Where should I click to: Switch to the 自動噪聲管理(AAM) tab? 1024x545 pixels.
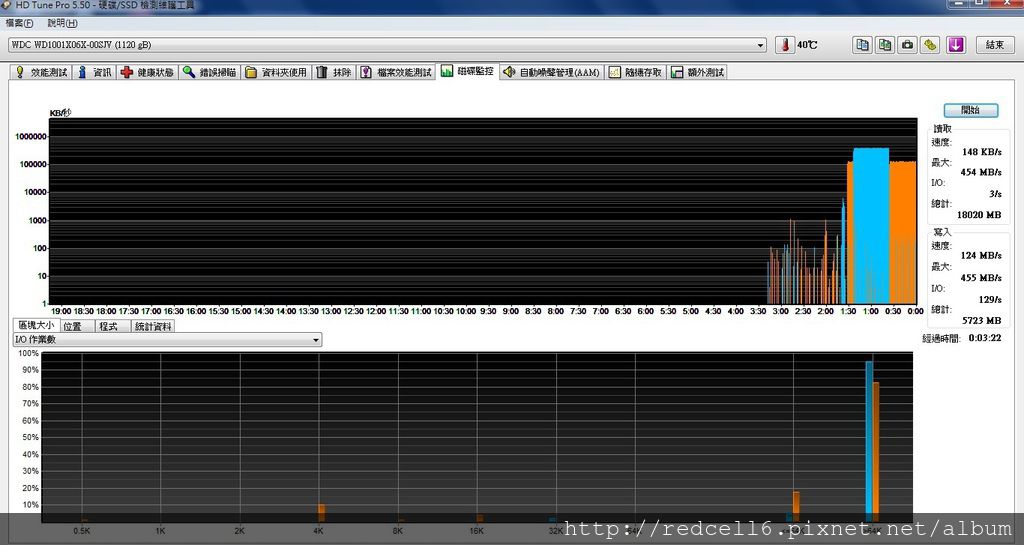(551, 72)
